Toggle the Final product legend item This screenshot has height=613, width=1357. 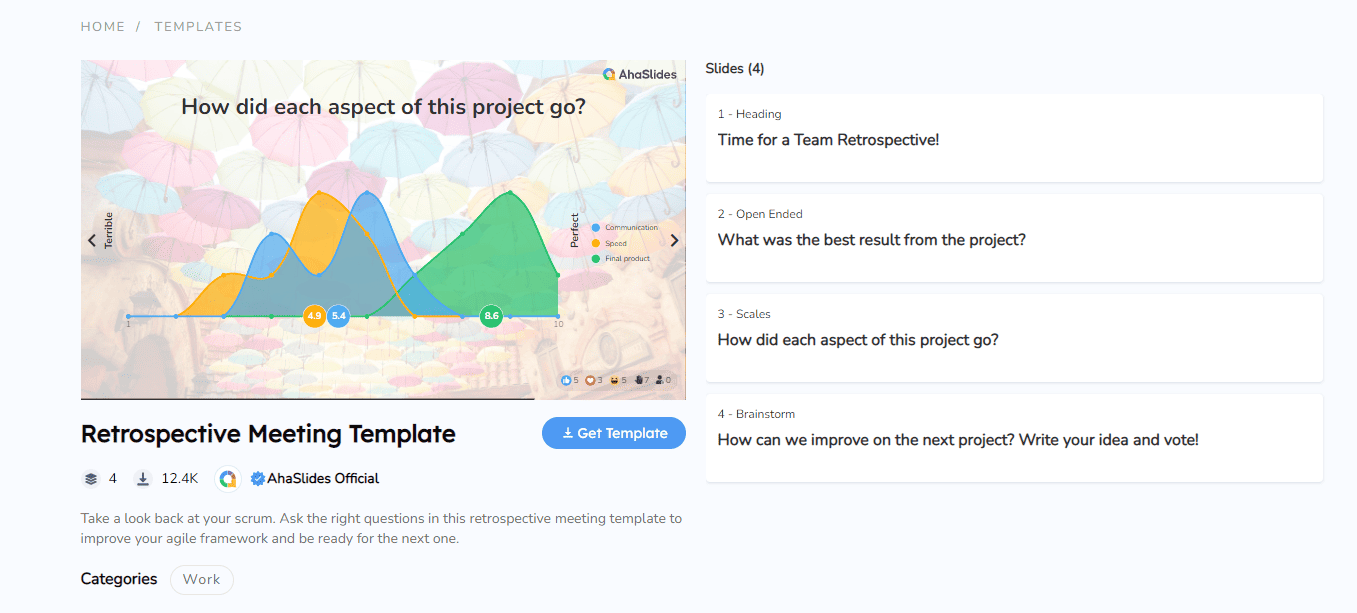[621, 259]
